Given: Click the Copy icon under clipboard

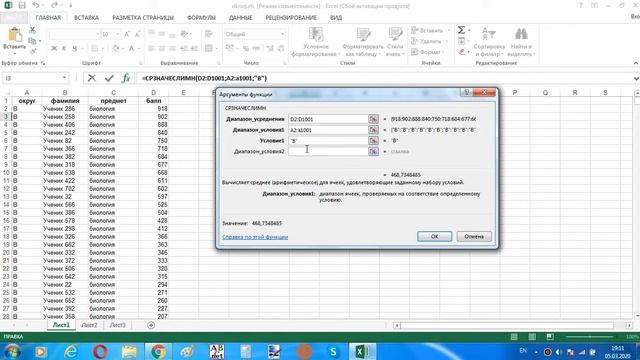Looking at the screenshot, I should 32,41.
